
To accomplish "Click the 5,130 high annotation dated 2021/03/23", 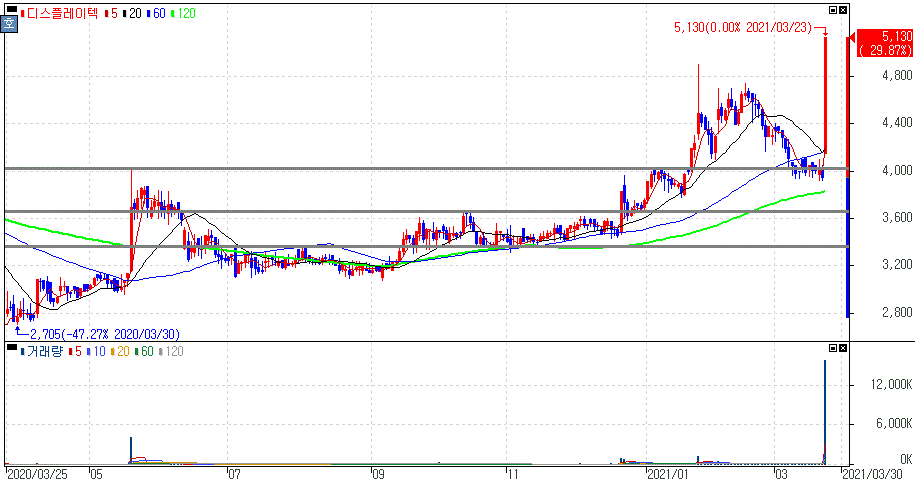I will pyautogui.click(x=743, y=27).
